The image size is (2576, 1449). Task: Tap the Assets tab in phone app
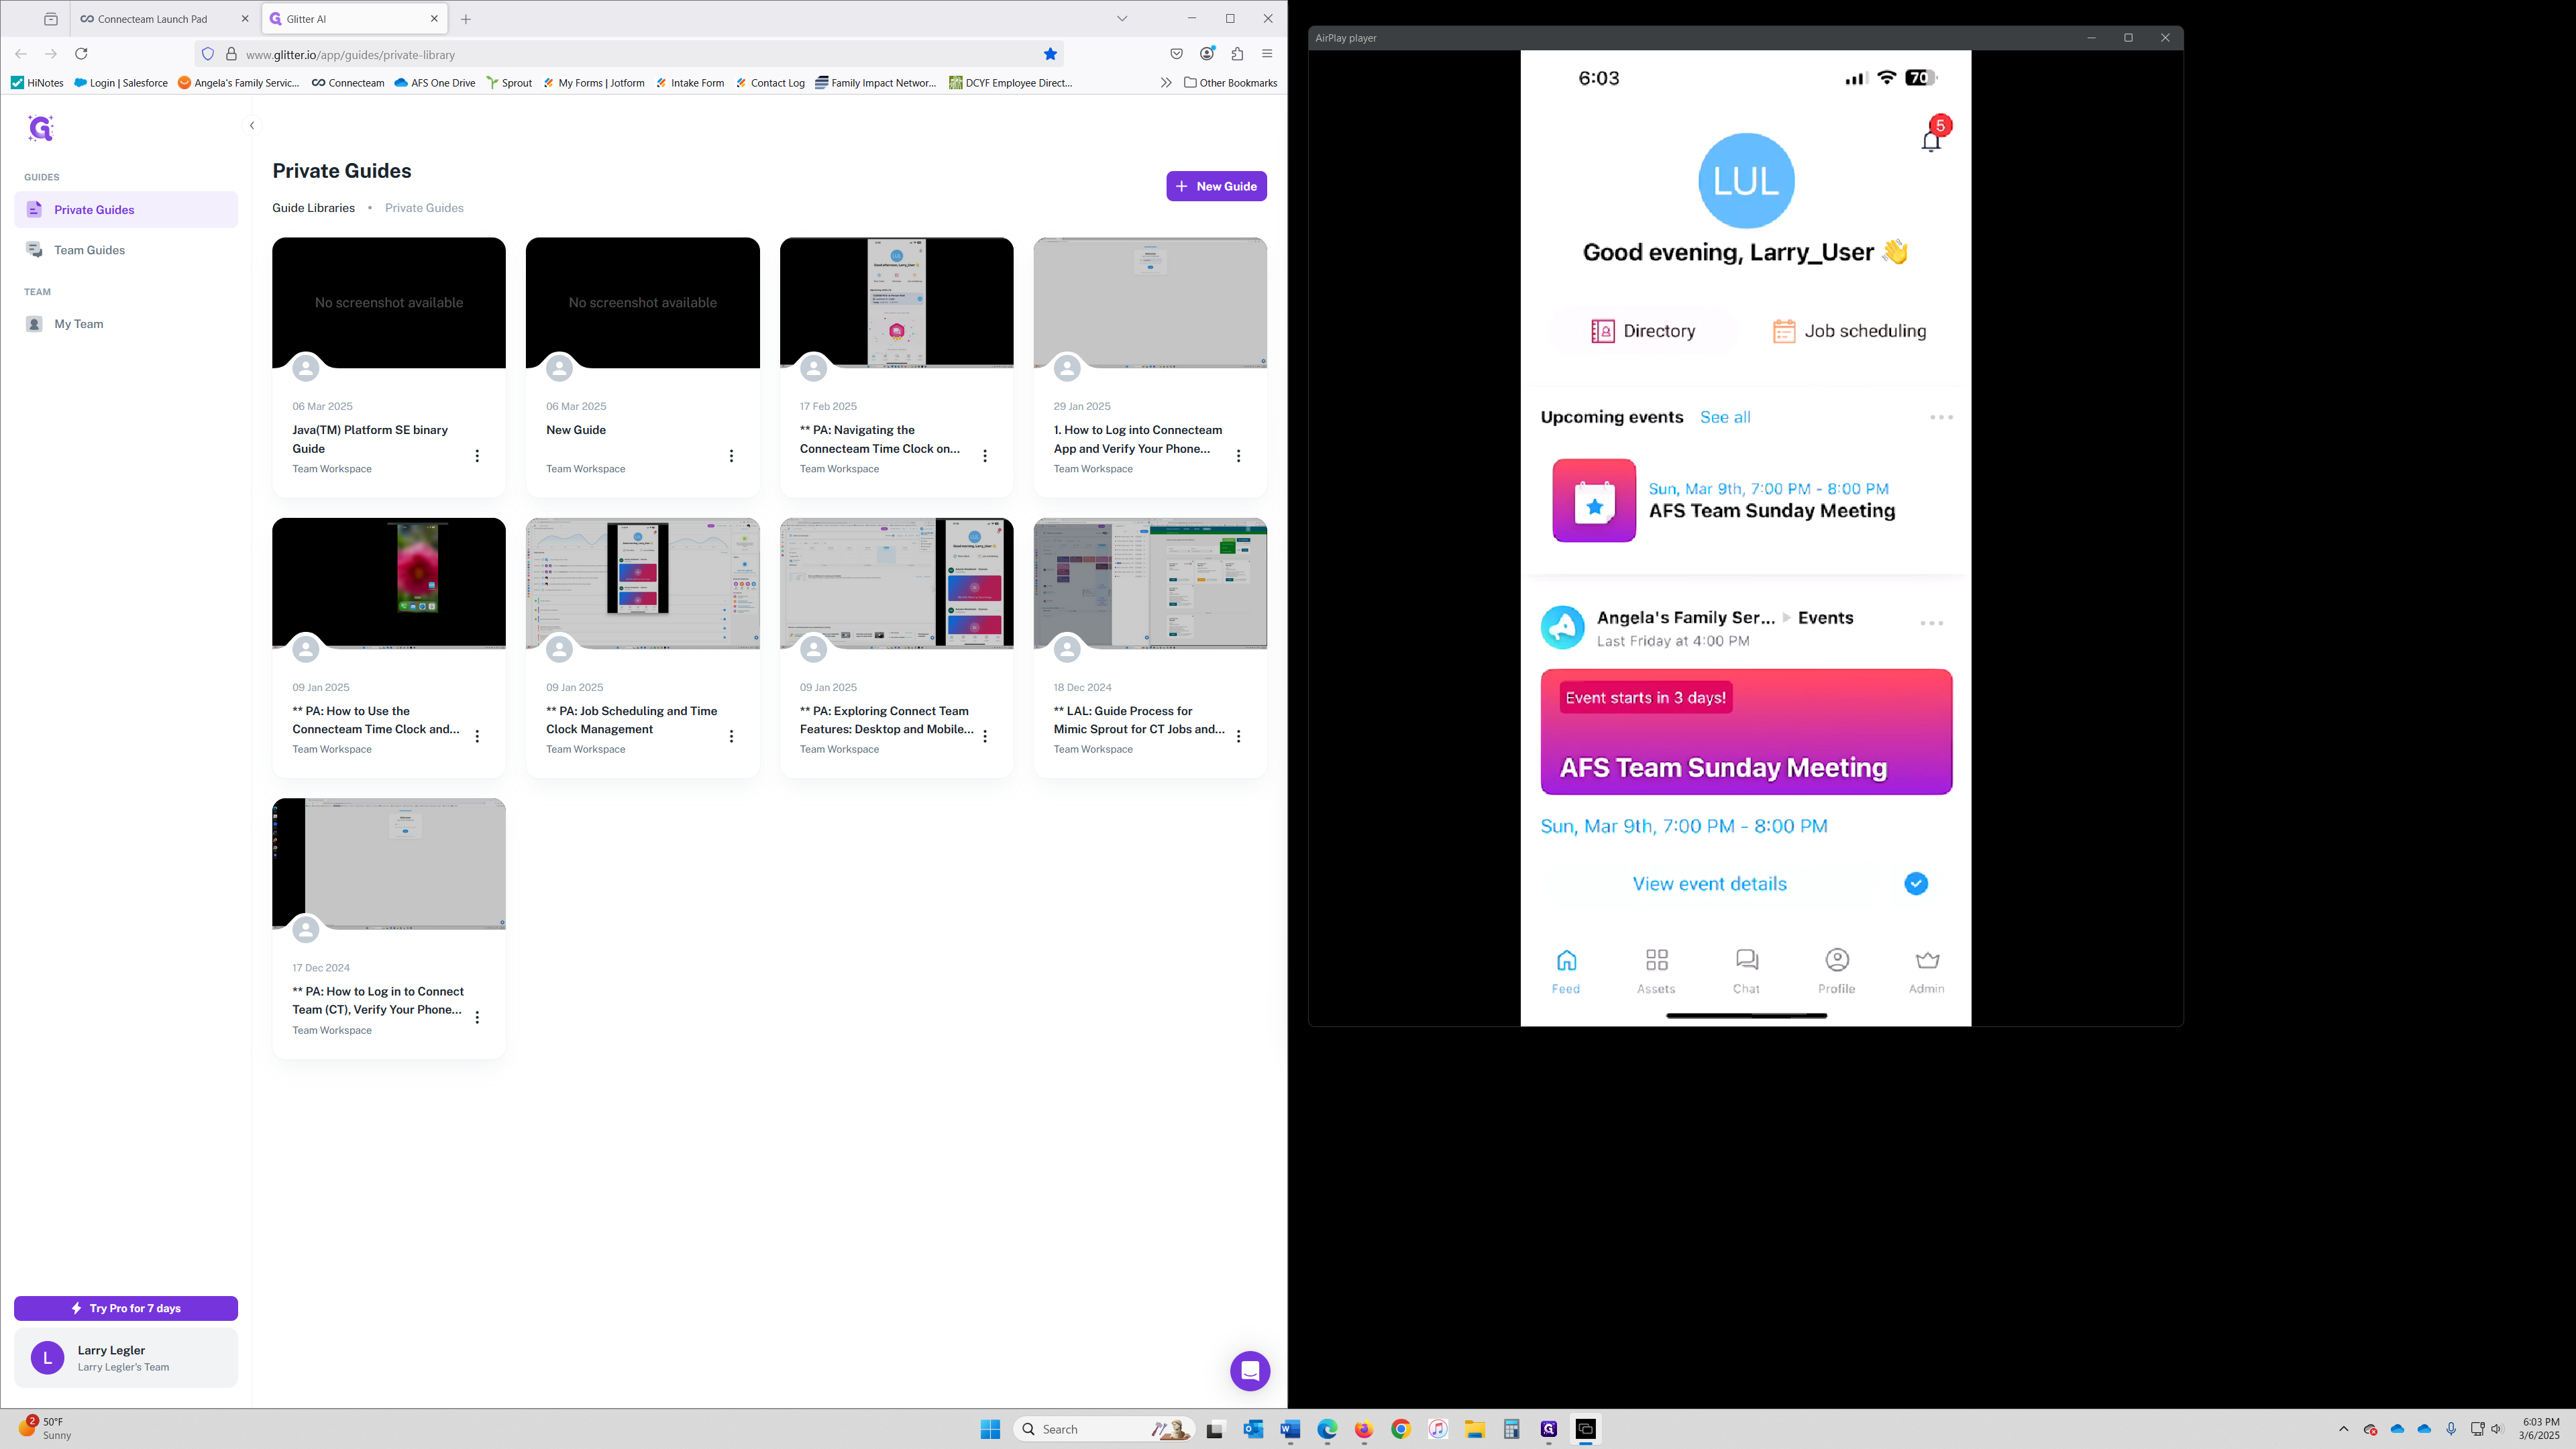(x=1656, y=971)
